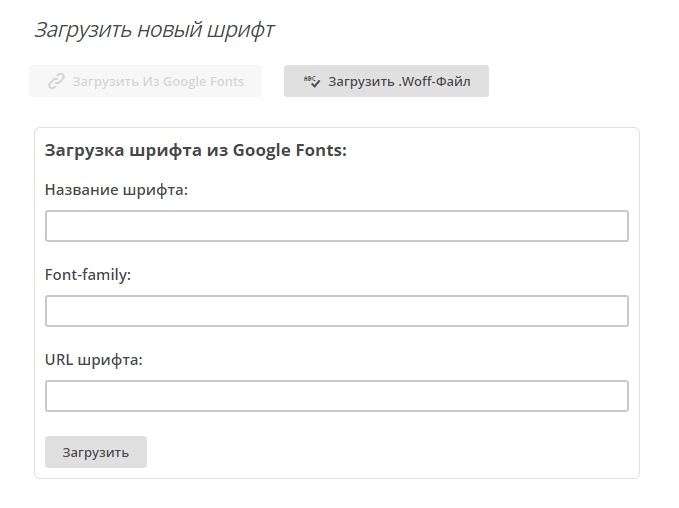Click the Загрузить новый шрифт page heading
Viewport: 679px width, 508px height.
(x=154, y=30)
